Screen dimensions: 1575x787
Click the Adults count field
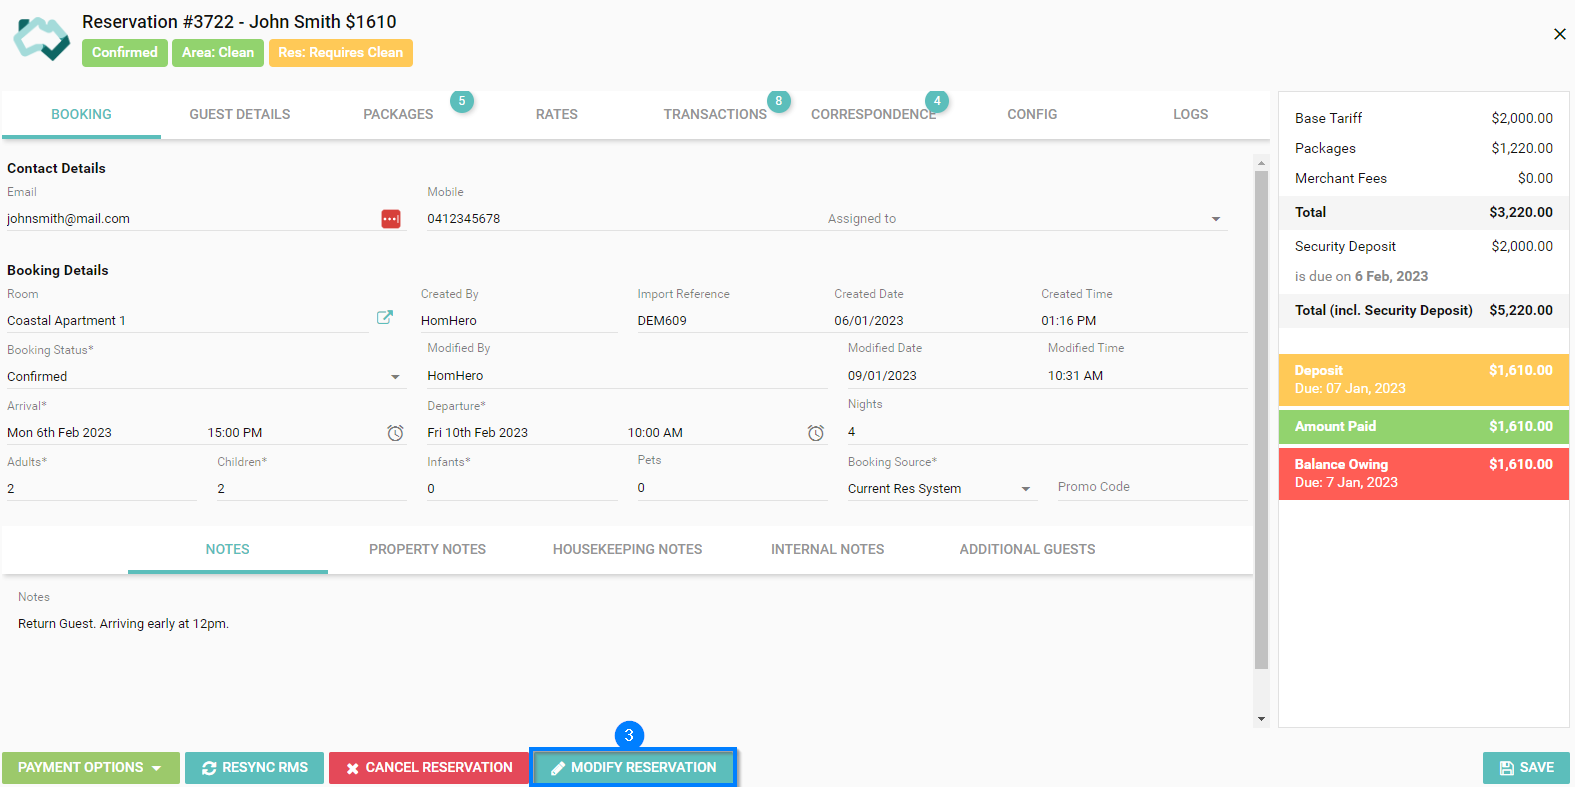pos(102,489)
